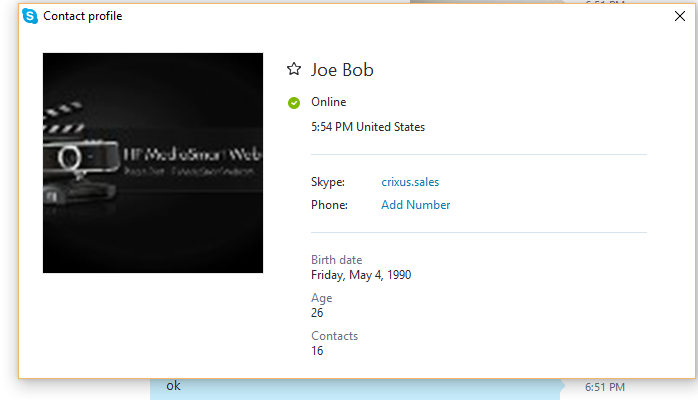Close the Contact profile window
This screenshot has width=698, height=400.
tap(680, 16)
